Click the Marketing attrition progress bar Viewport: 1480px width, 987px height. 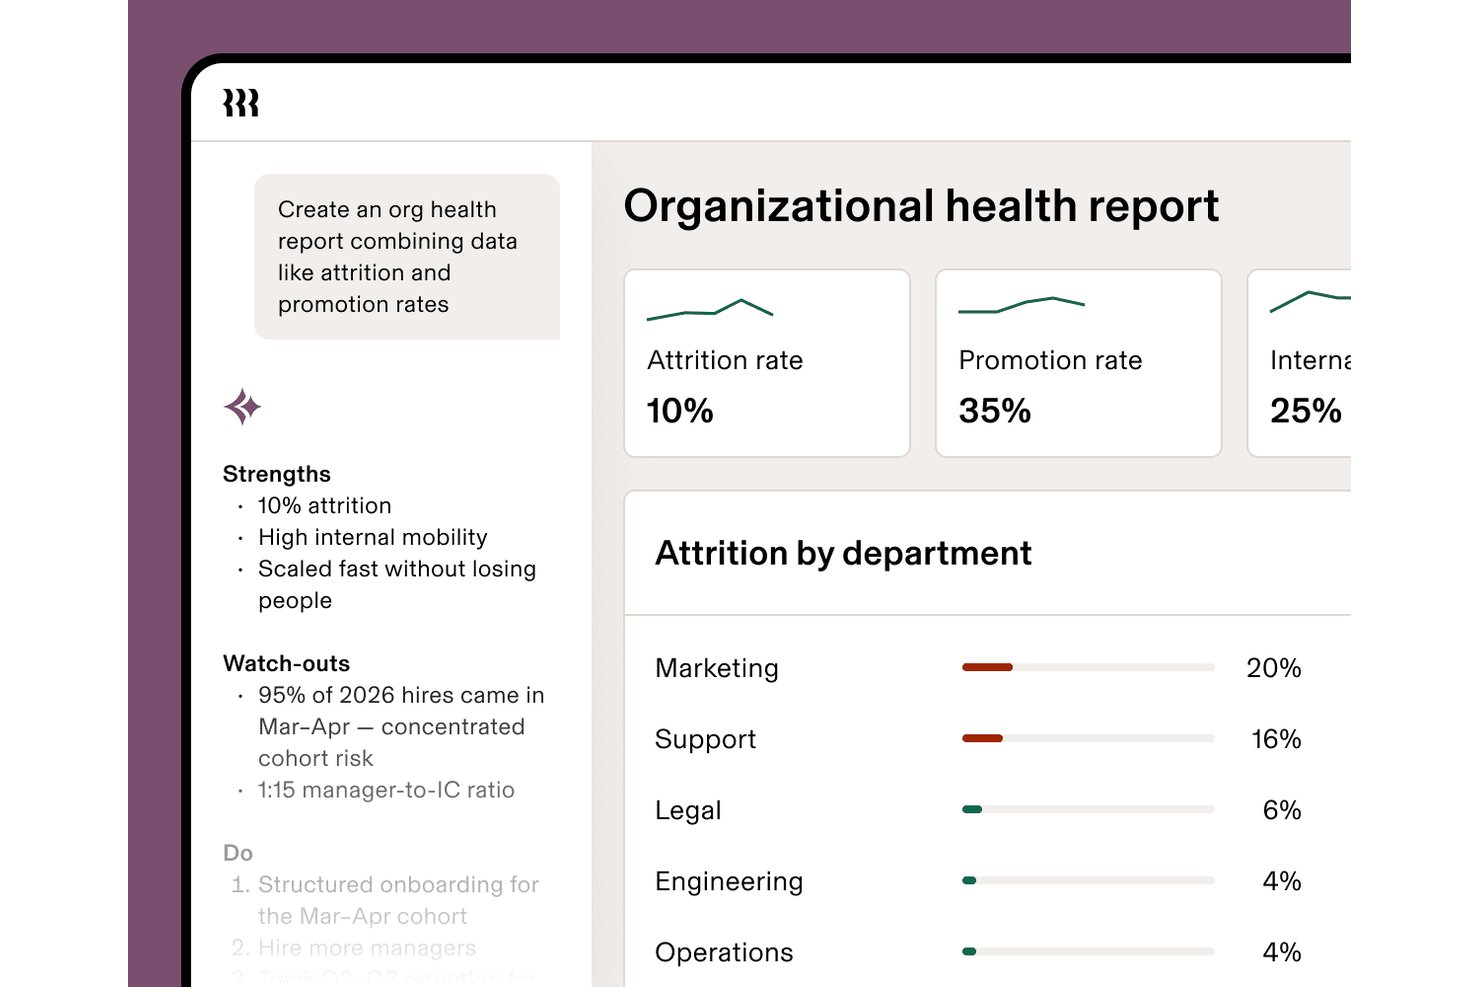[1088, 667]
